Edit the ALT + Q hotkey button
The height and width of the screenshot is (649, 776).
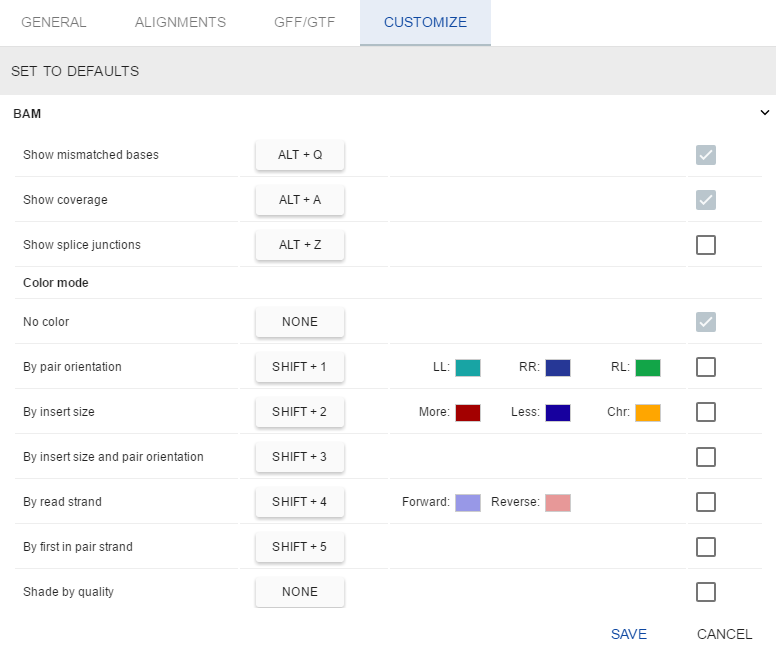tap(300, 155)
